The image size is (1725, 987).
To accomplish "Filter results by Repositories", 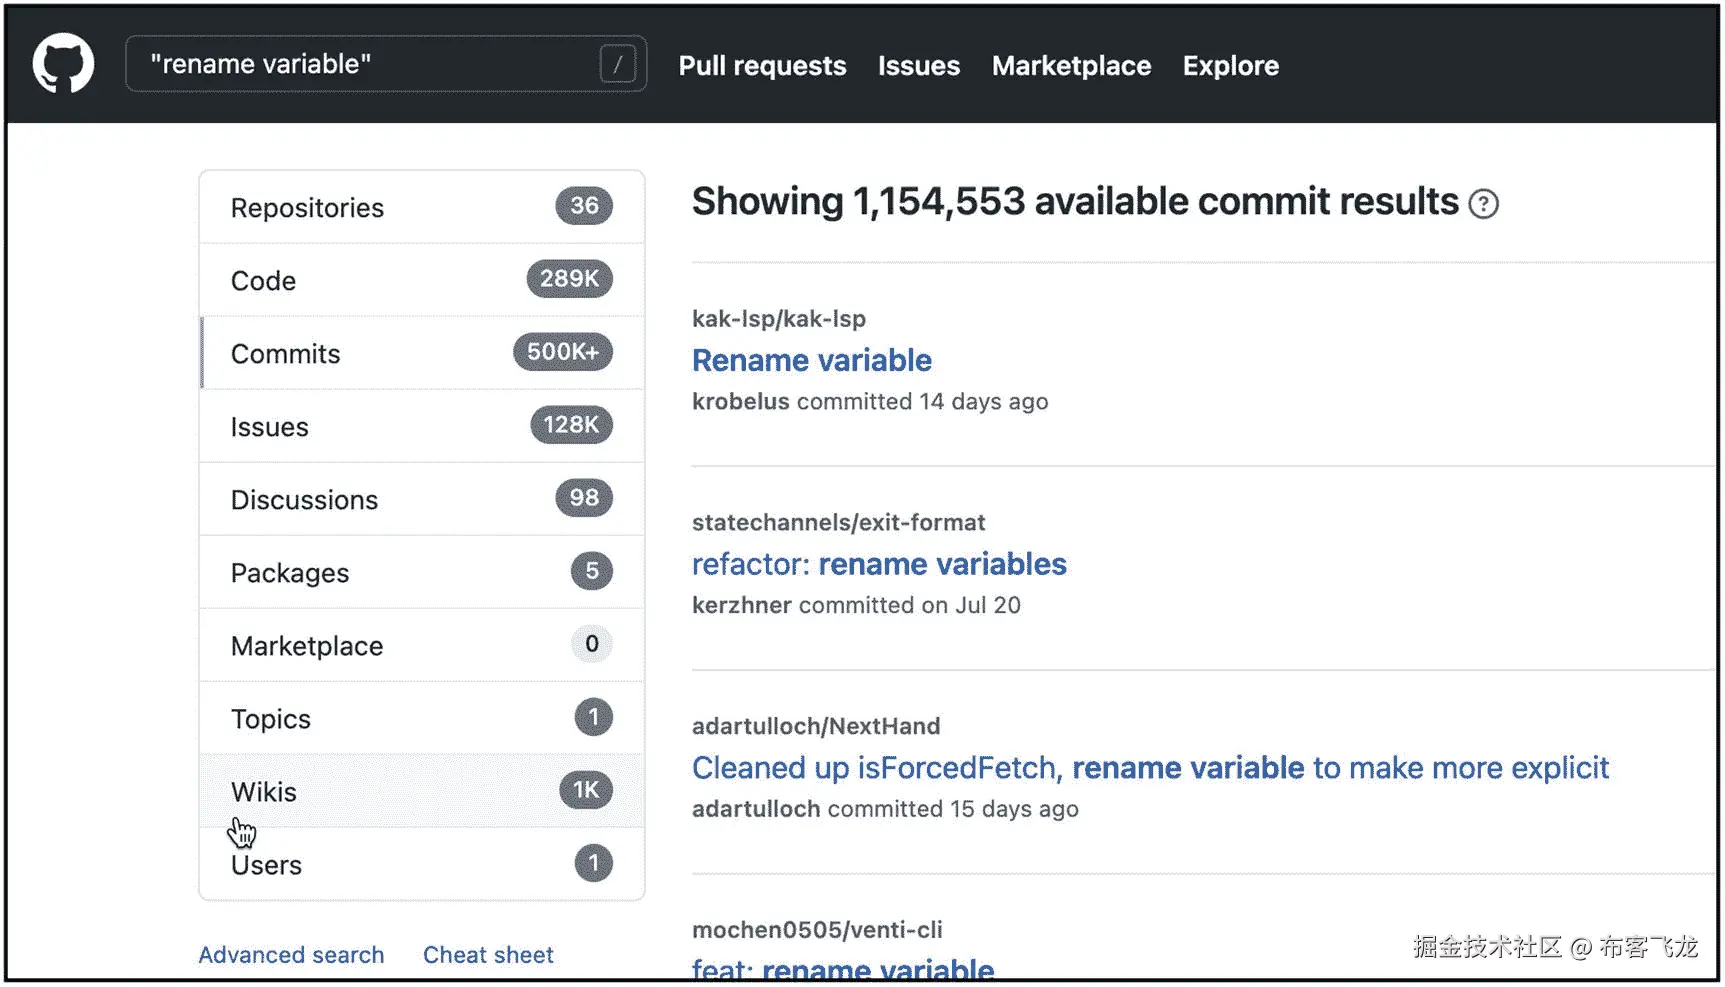I will coord(307,208).
